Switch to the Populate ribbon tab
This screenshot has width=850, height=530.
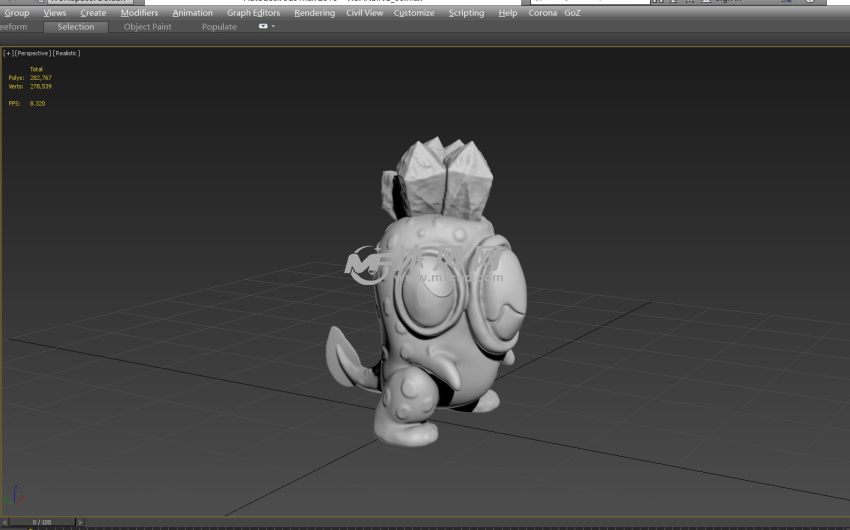click(x=219, y=27)
